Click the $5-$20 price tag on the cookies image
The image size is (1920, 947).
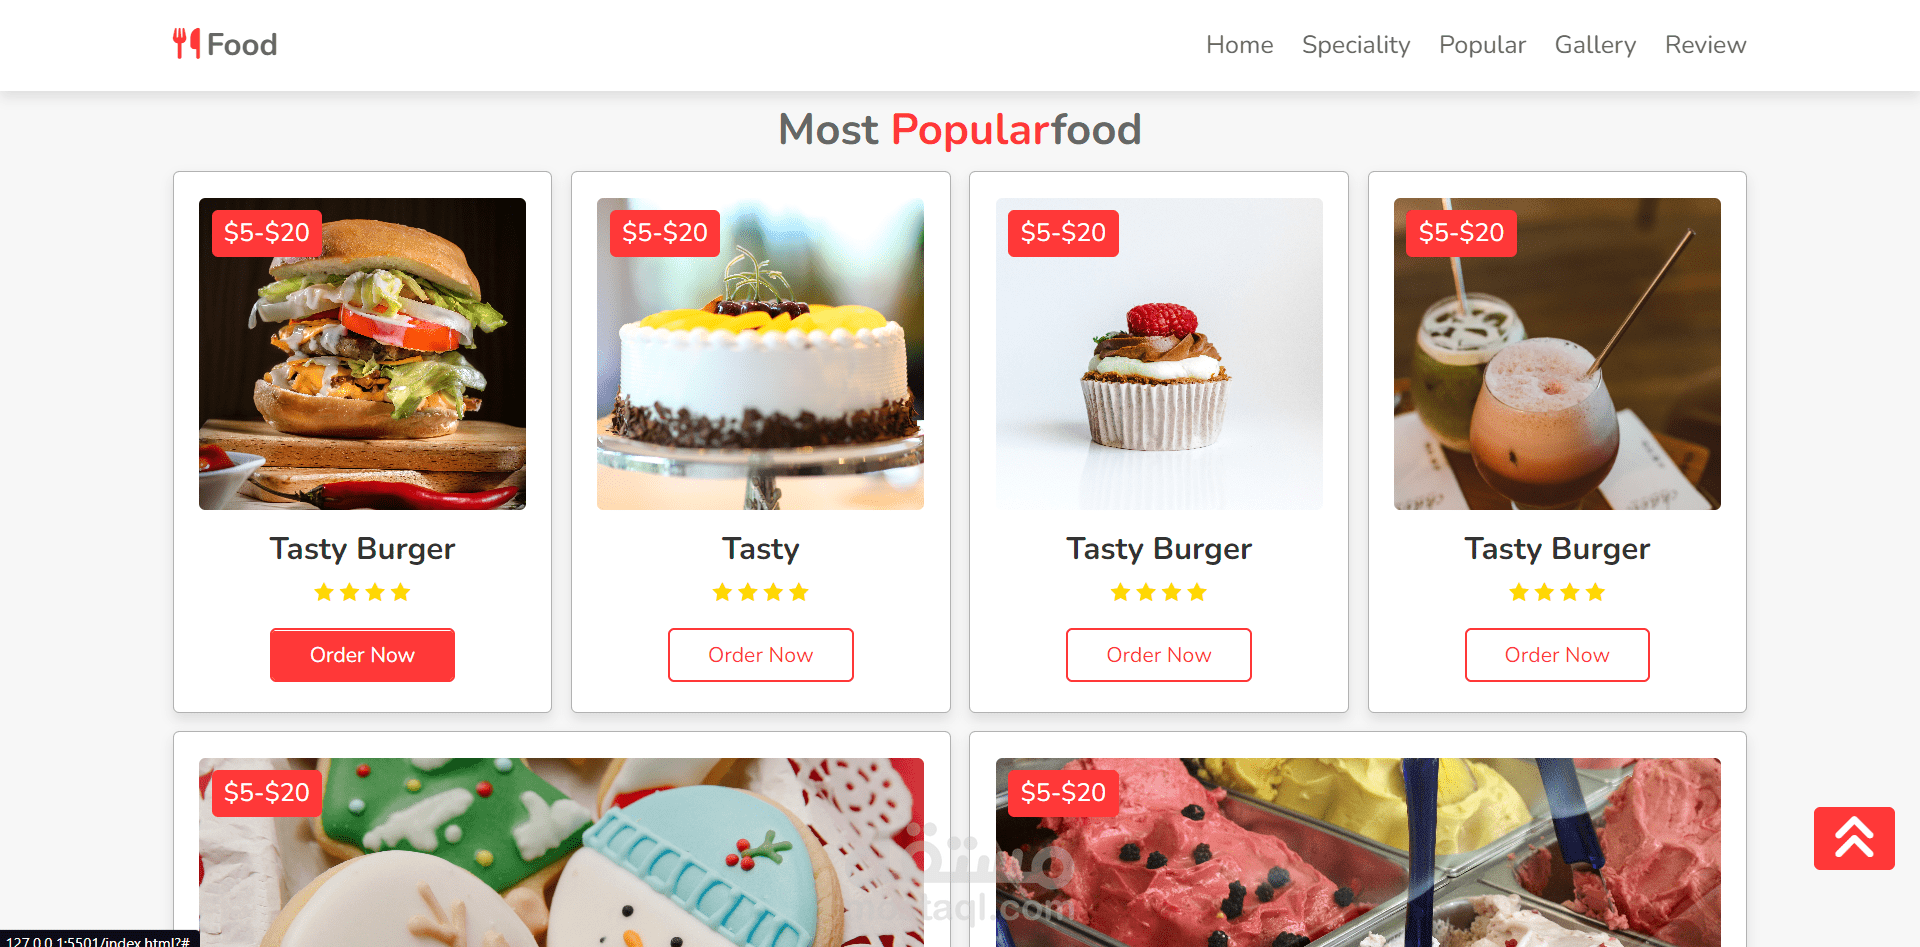point(266,793)
